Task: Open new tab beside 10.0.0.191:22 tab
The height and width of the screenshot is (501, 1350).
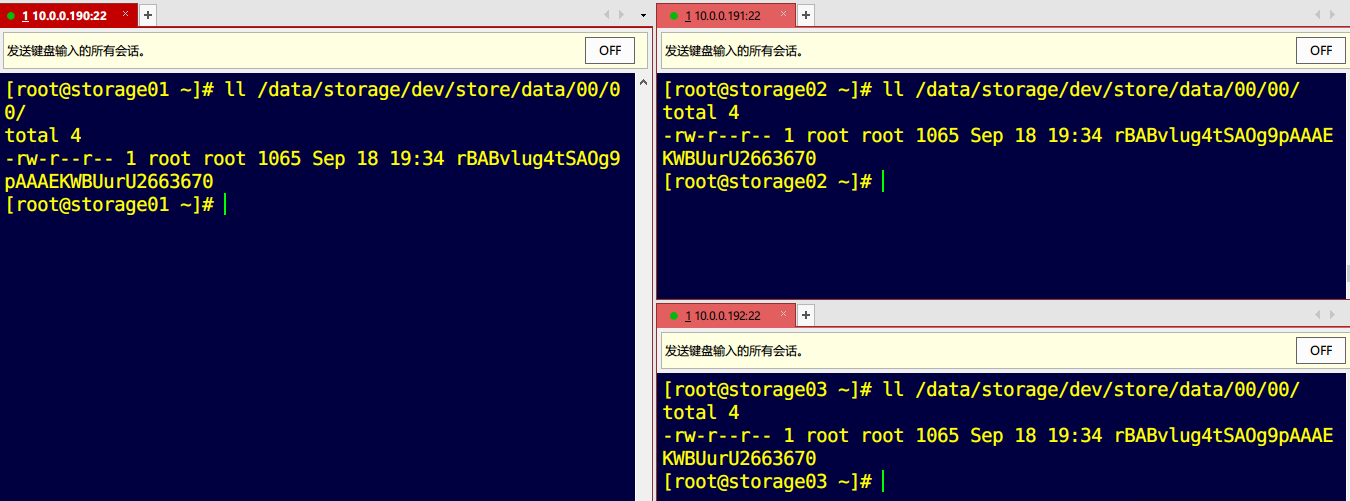Action: 806,15
